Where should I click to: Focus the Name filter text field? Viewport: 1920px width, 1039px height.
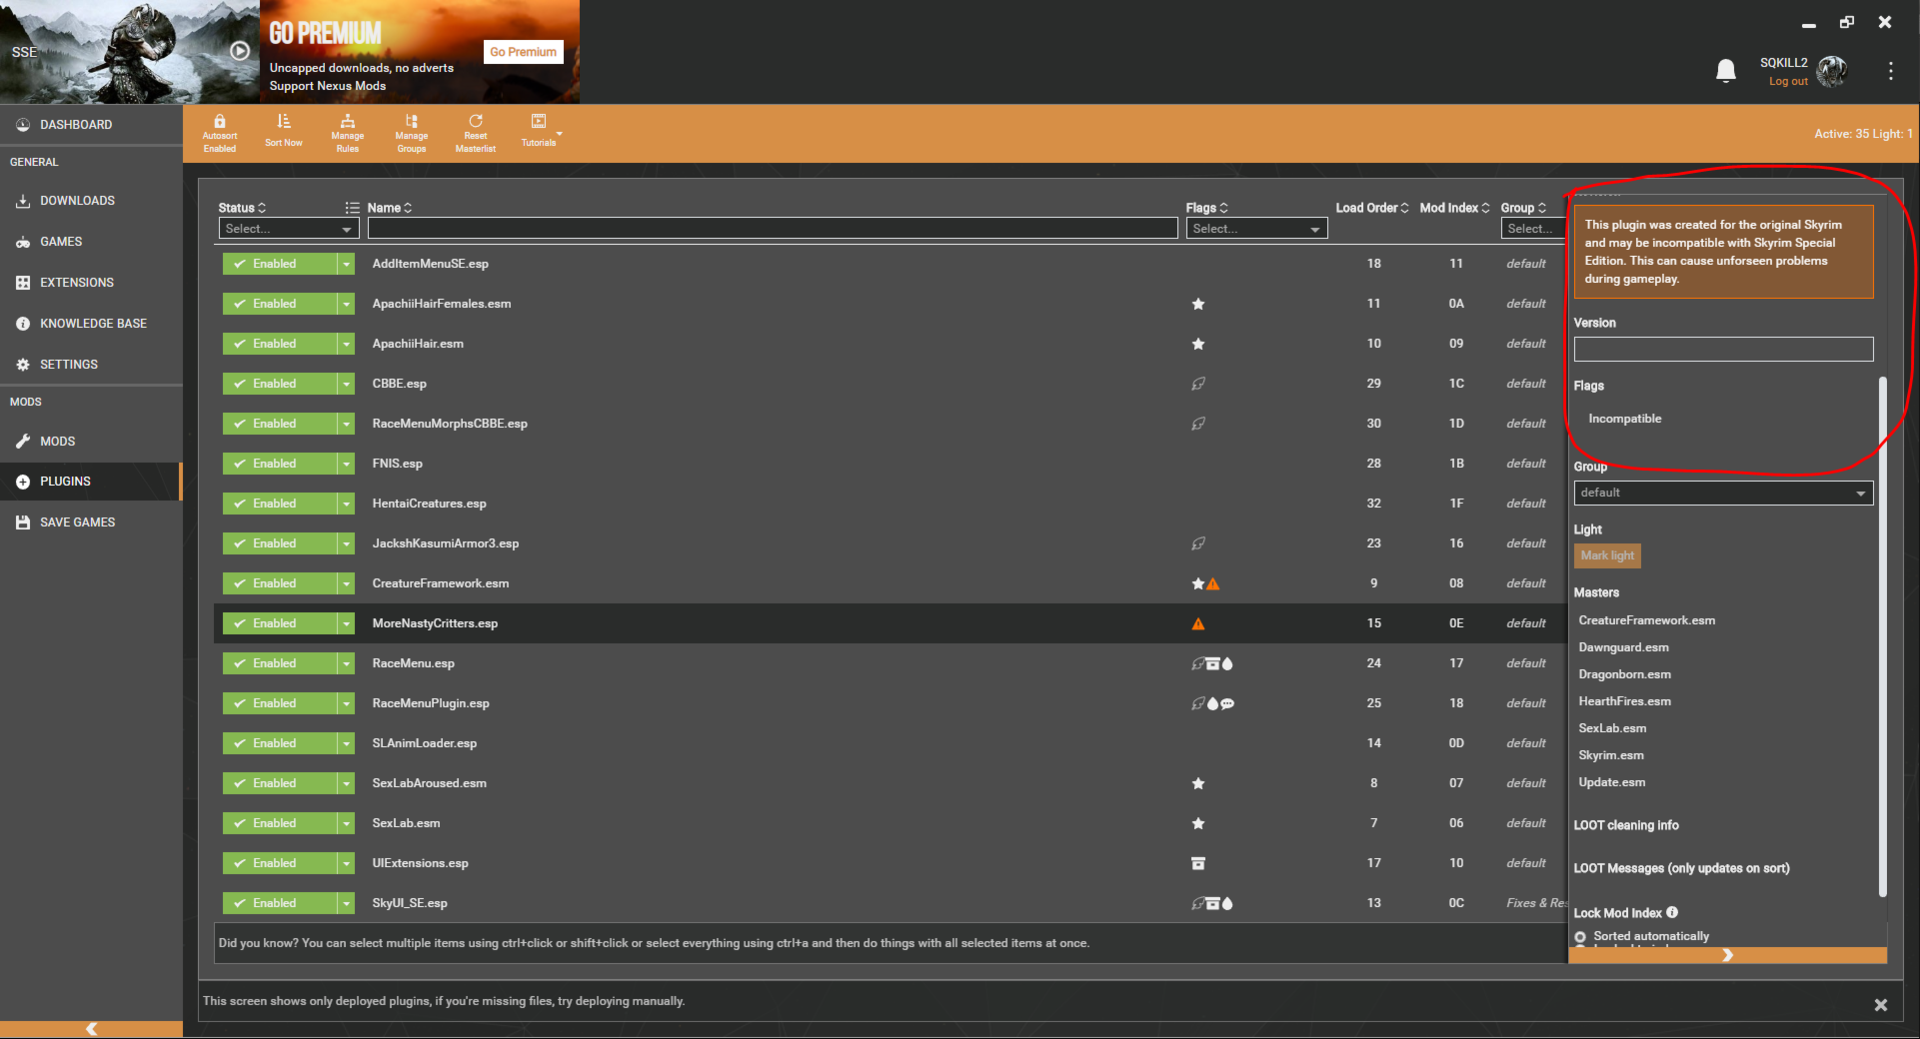tap(772, 229)
